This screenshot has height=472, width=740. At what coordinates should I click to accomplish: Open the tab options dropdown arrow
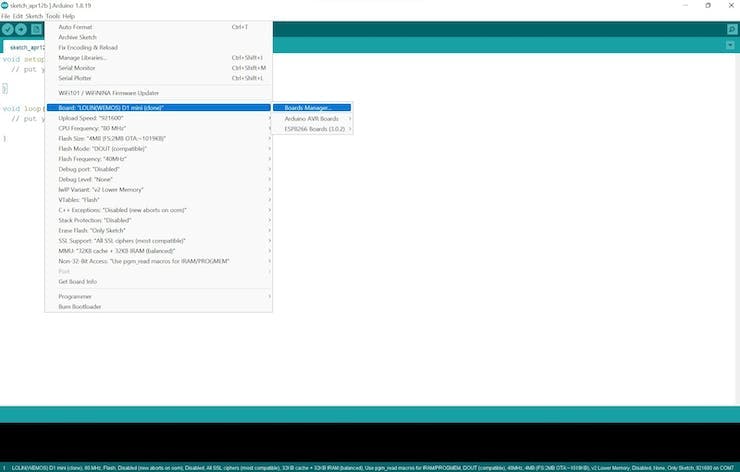(x=730, y=45)
